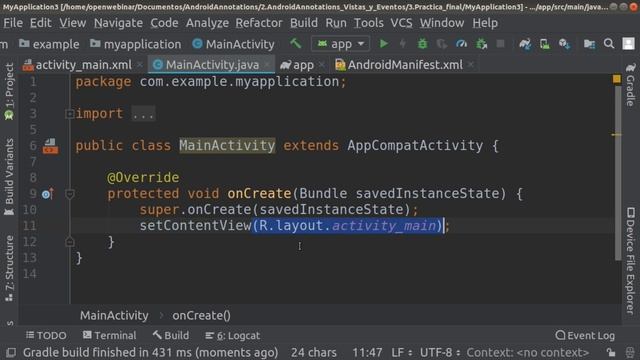The height and width of the screenshot is (360, 640).
Task: Click the tool window toggle icon at bottom-left
Action: pyautogui.click(x=11, y=352)
